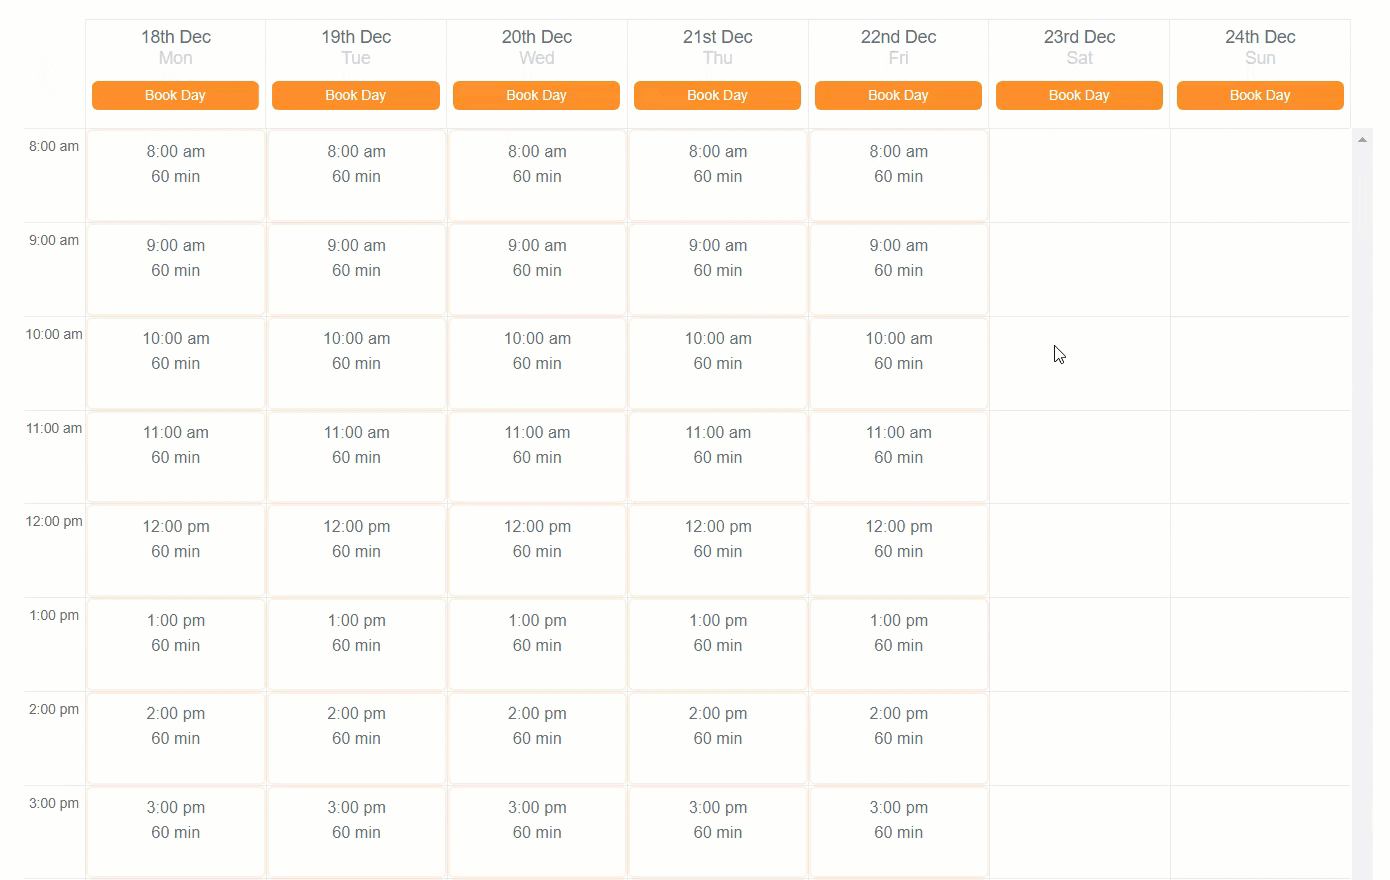Open the 9:00 am slot on Friday 22nd
This screenshot has width=1390, height=880.
pos(899,269)
